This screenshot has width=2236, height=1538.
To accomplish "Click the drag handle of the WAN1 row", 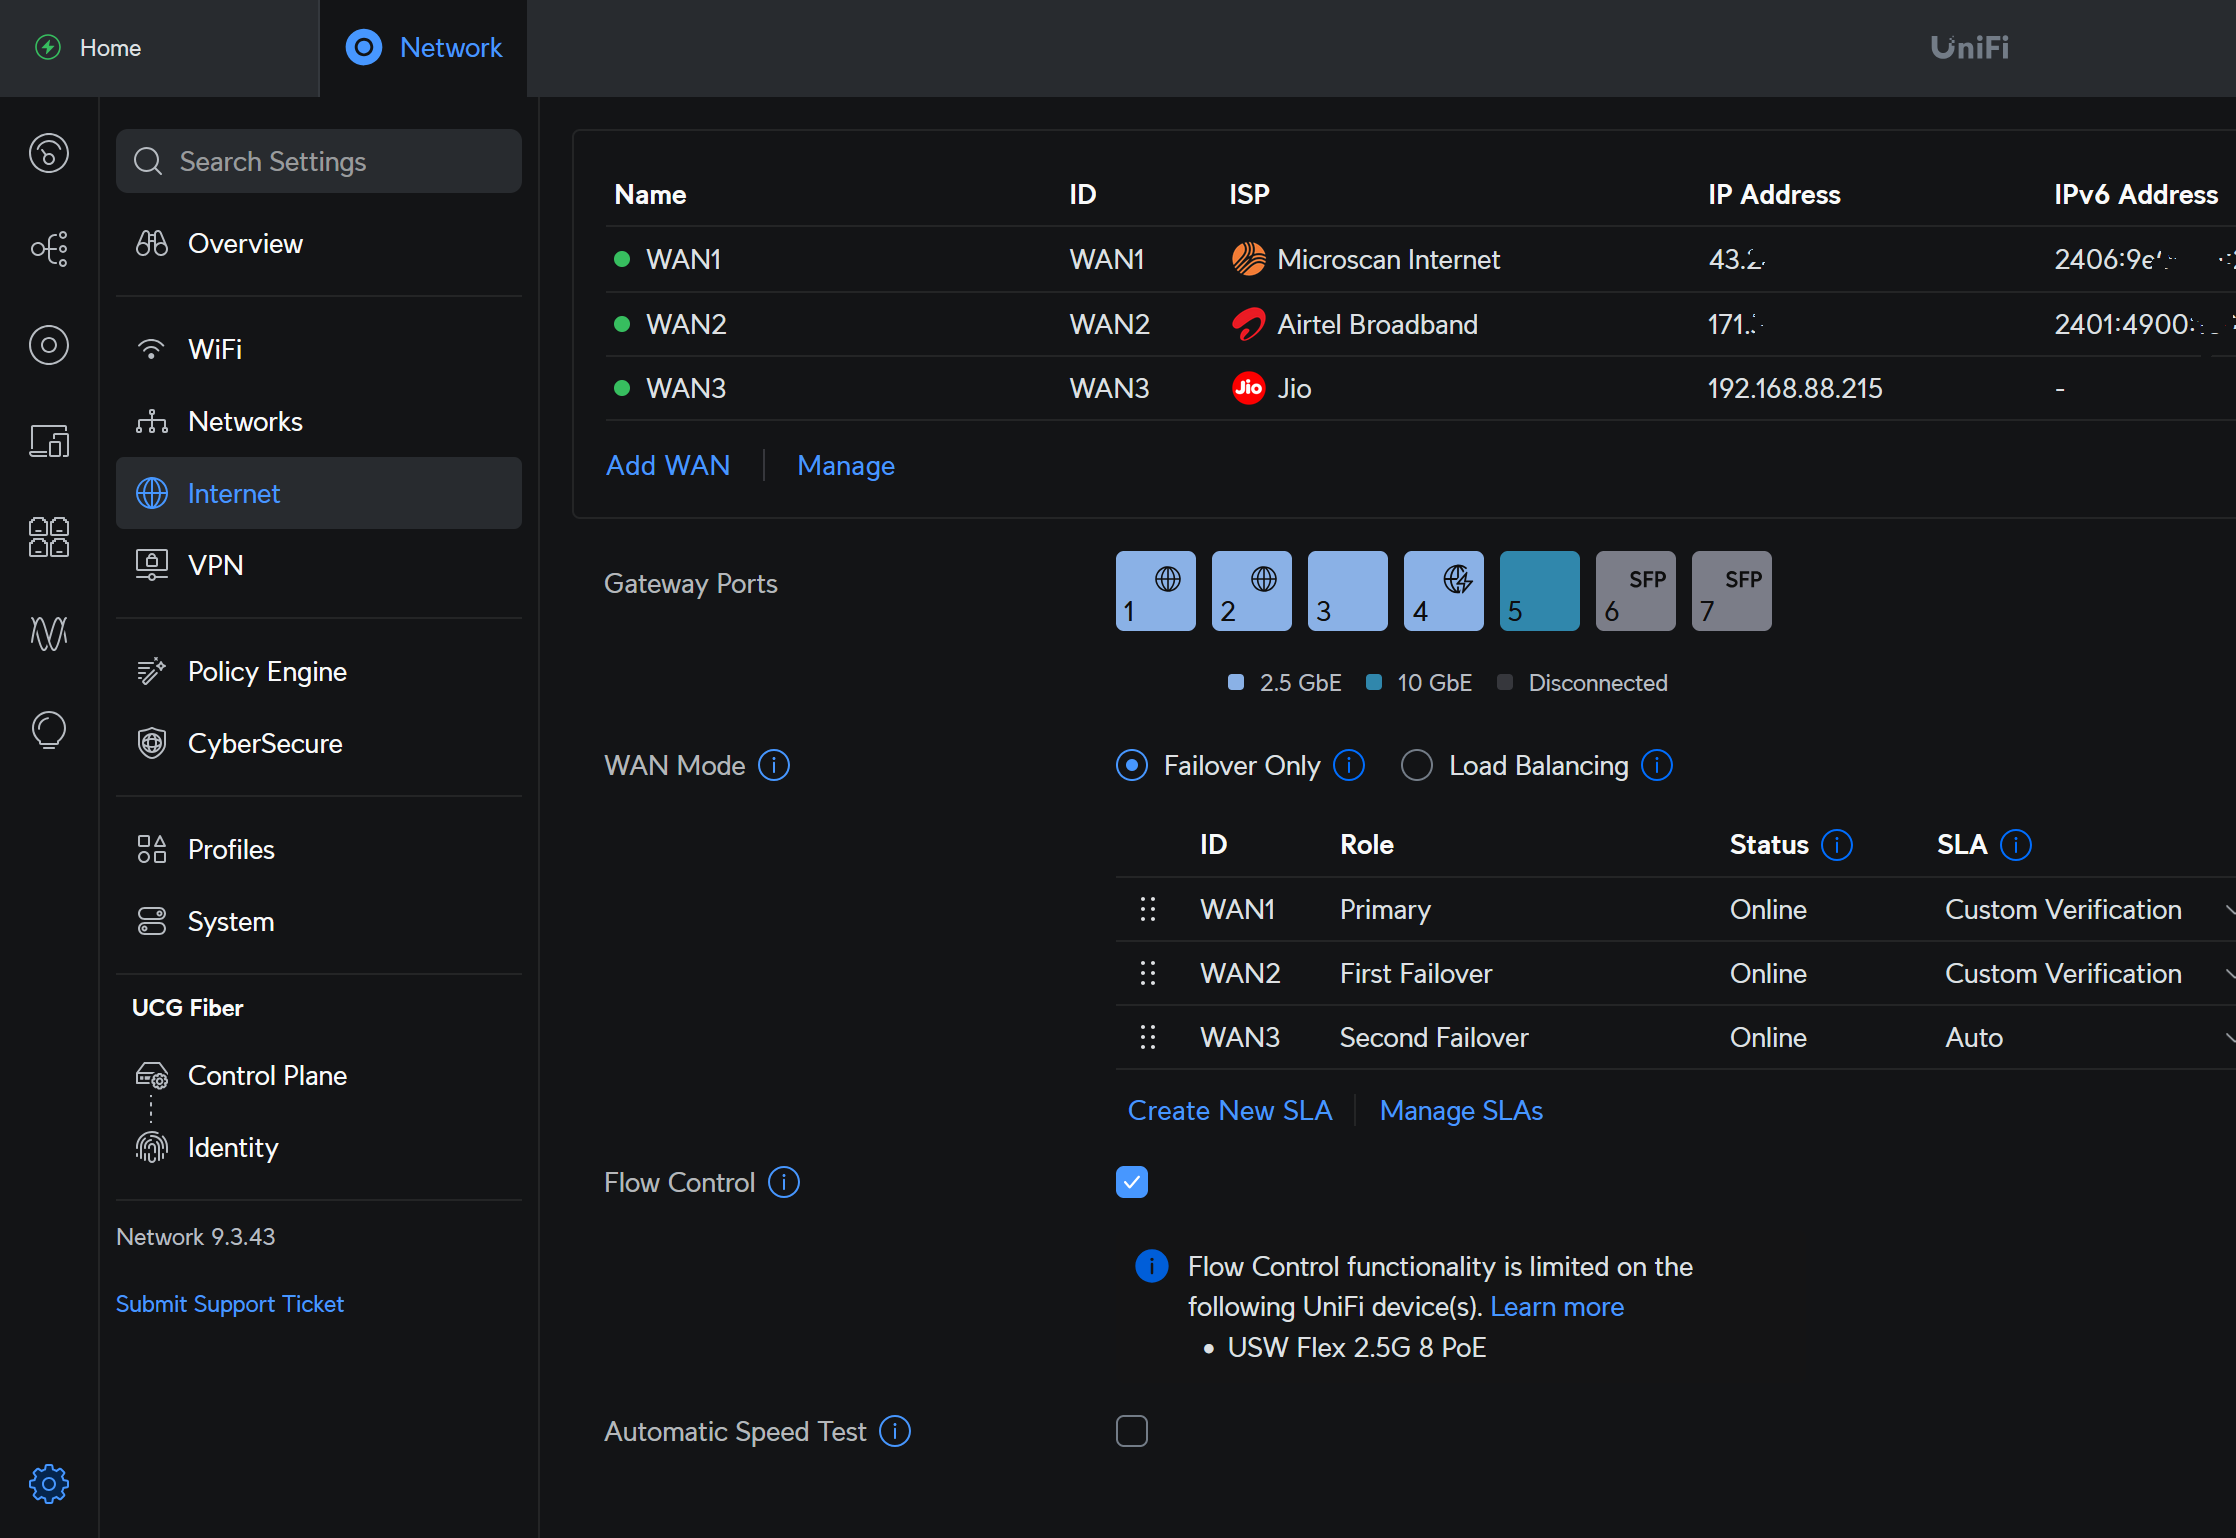I will click(x=1148, y=909).
